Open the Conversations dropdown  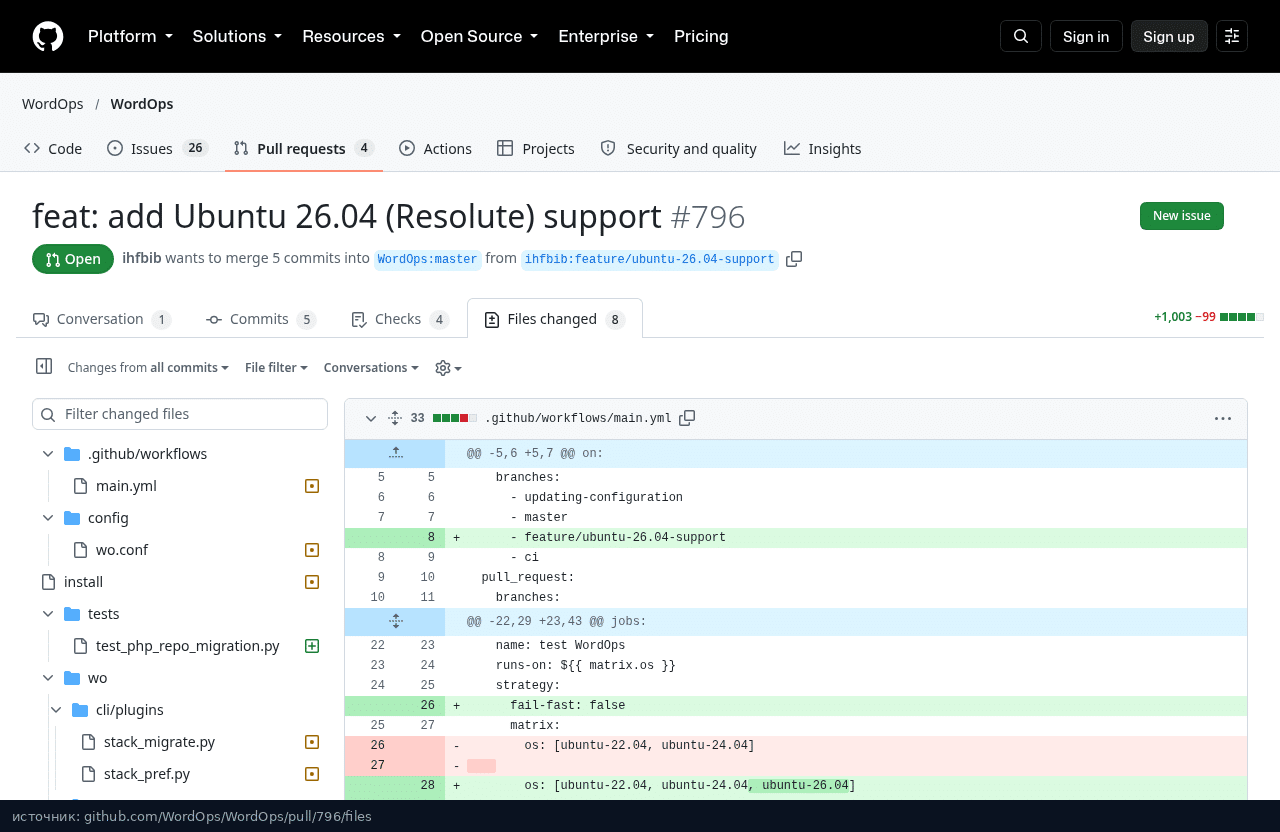371,368
